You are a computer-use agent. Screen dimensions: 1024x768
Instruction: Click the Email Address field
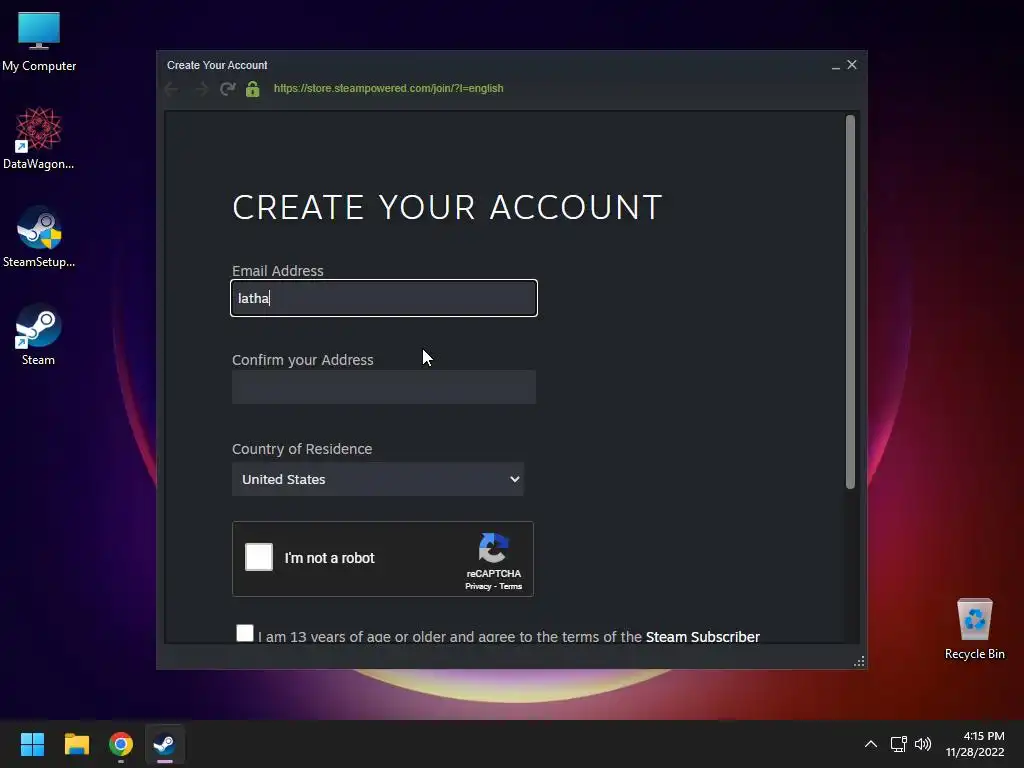click(x=384, y=298)
